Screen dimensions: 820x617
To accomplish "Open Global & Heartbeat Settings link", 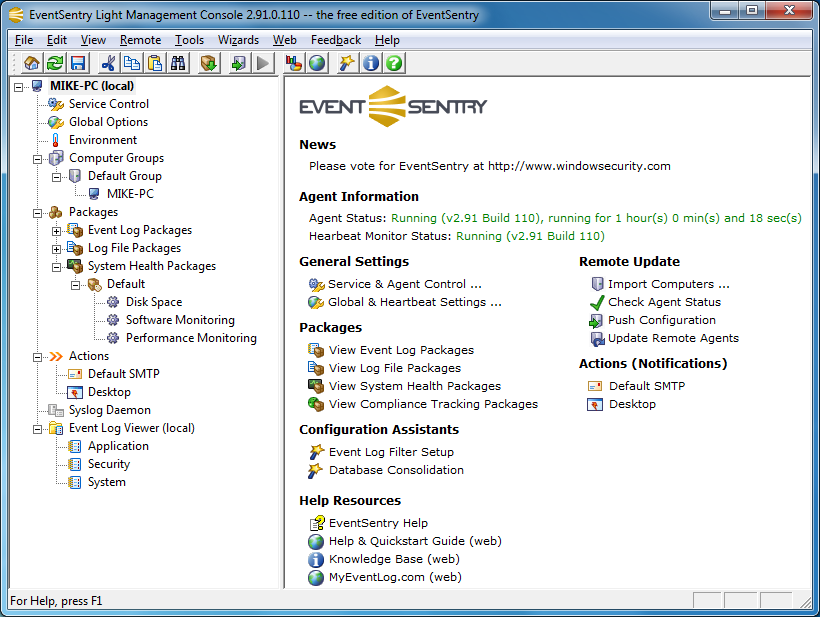I will (415, 302).
